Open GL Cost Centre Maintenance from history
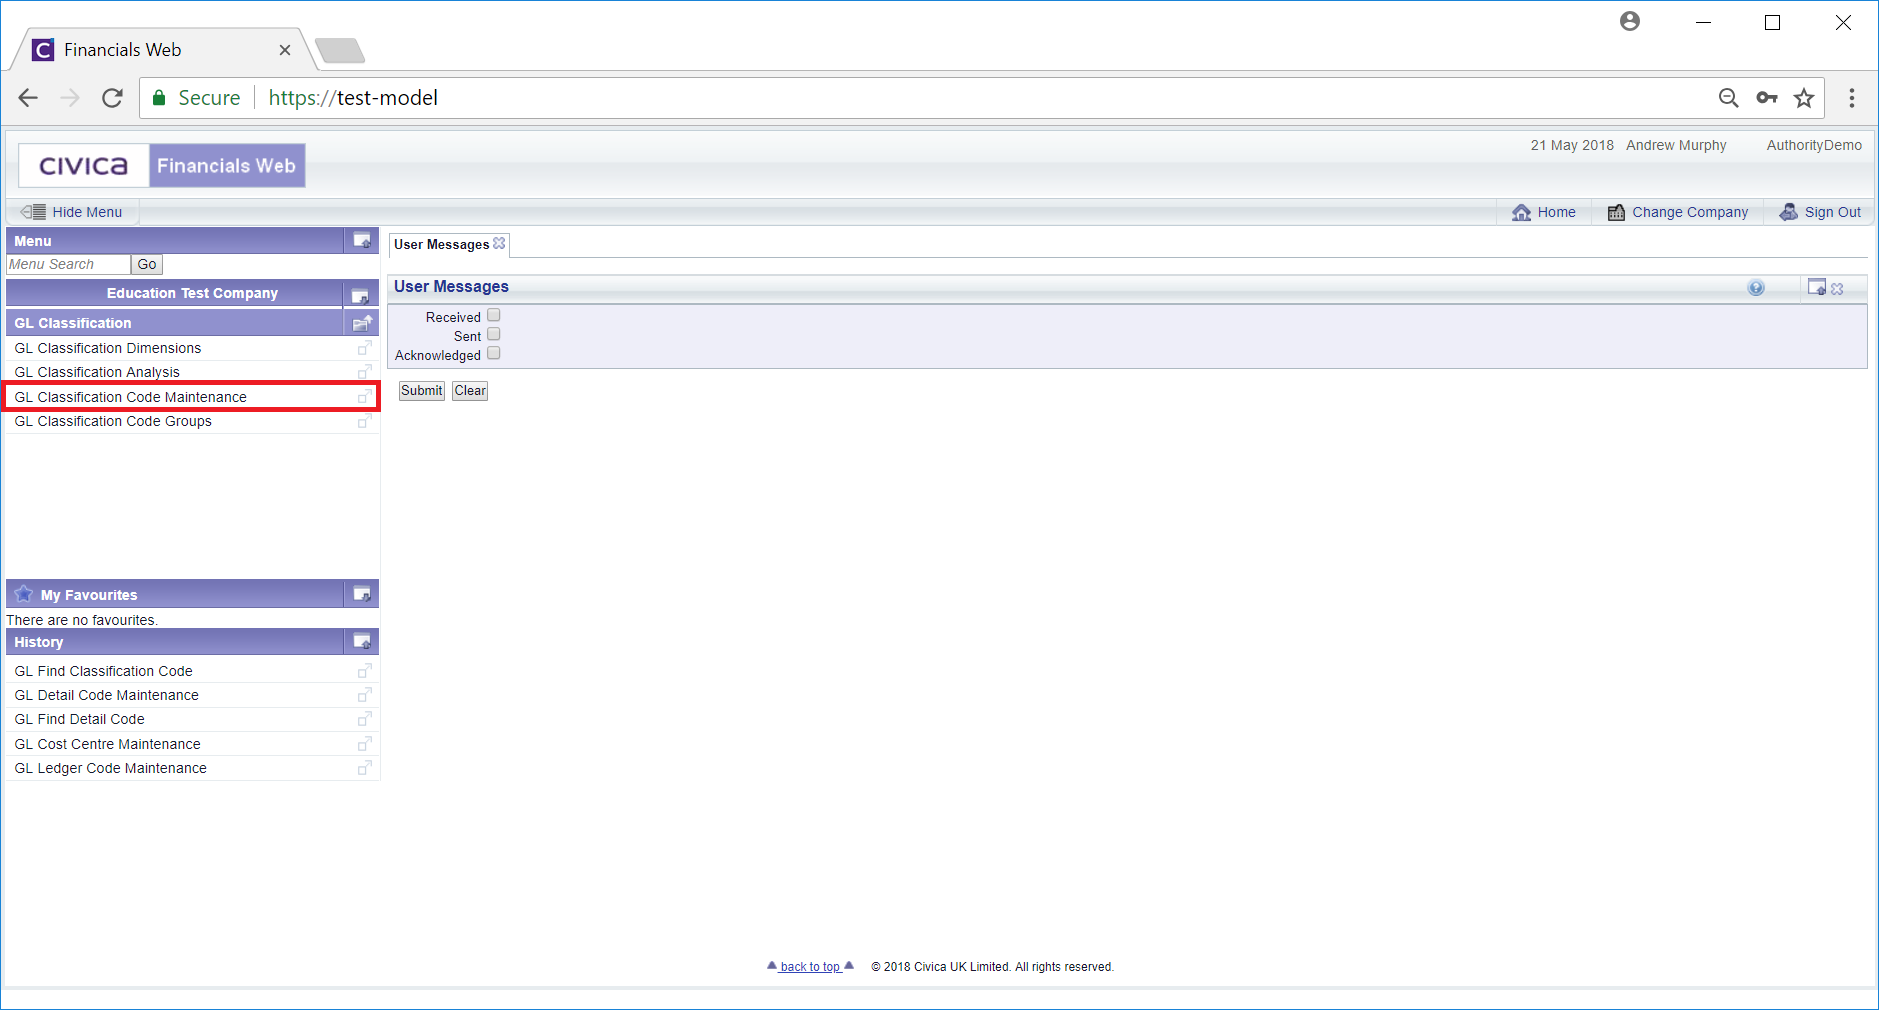 tap(107, 744)
